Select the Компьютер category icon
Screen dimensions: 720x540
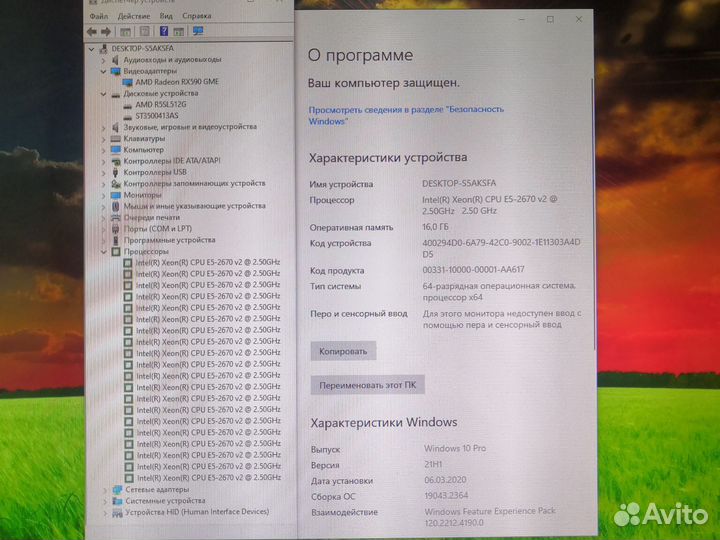click(x=116, y=150)
